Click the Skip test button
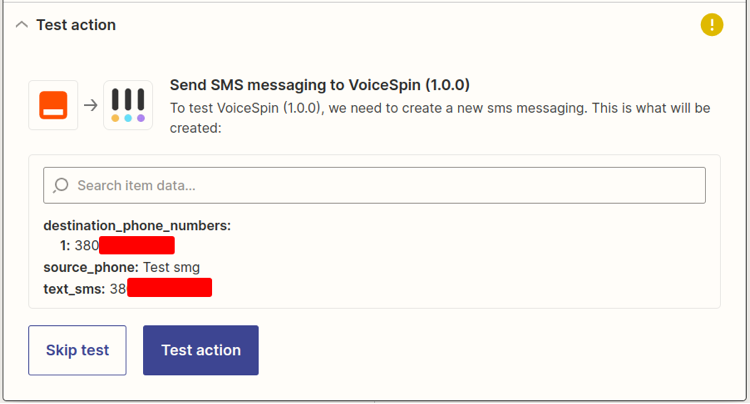 pyautogui.click(x=77, y=350)
